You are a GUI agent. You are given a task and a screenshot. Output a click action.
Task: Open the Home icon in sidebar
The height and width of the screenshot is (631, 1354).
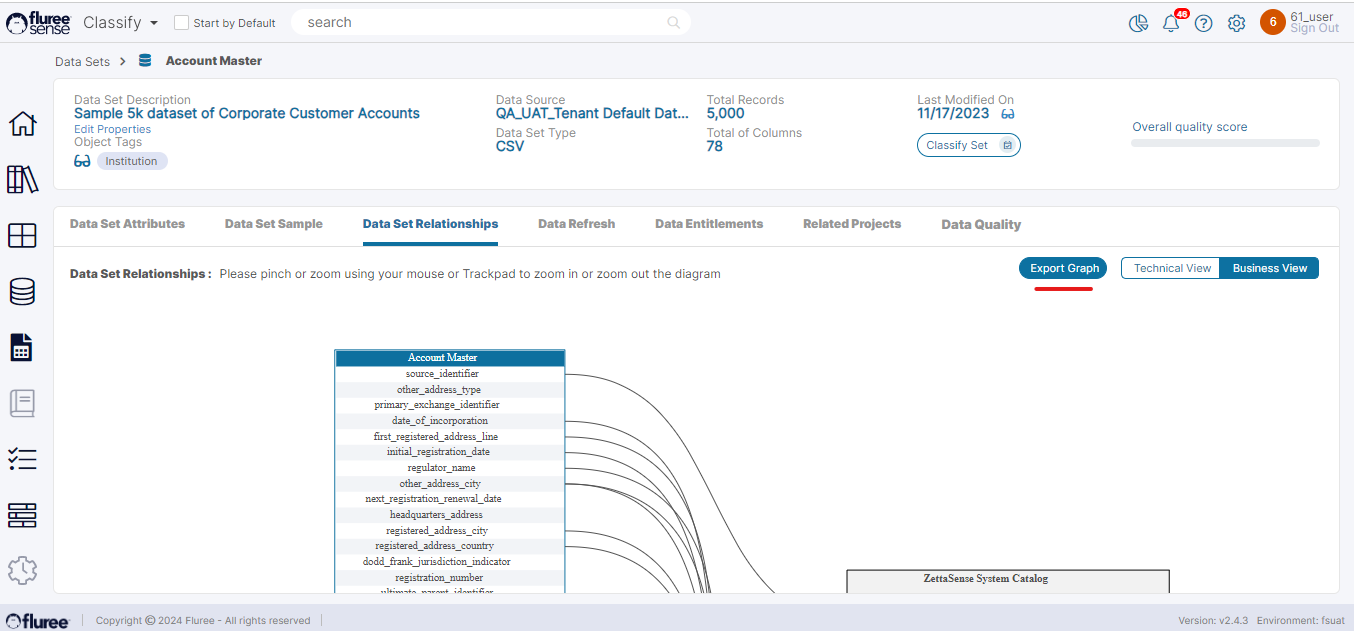coord(22,125)
